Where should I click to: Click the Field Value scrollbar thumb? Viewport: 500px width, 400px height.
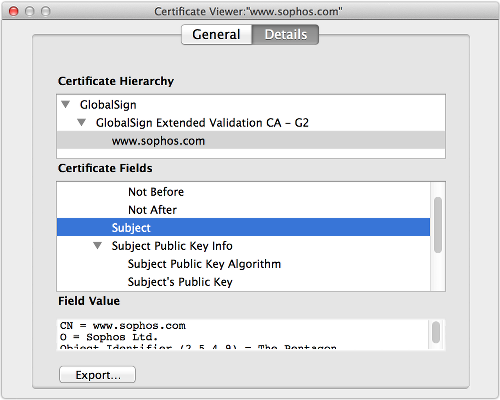[x=436, y=332]
